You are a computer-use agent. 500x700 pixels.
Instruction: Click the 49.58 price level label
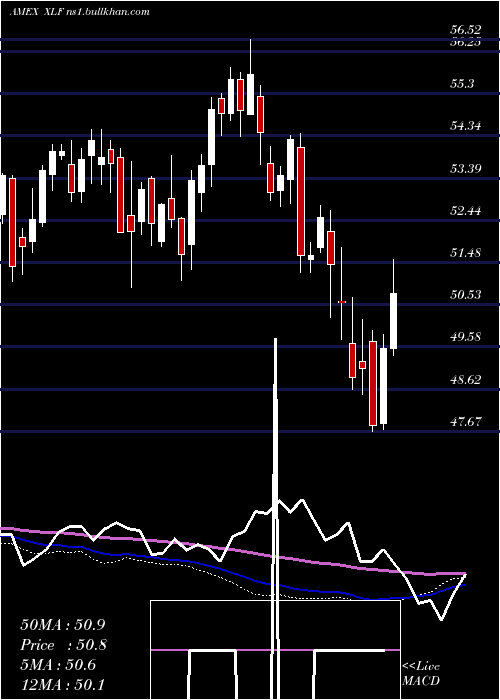point(466,337)
